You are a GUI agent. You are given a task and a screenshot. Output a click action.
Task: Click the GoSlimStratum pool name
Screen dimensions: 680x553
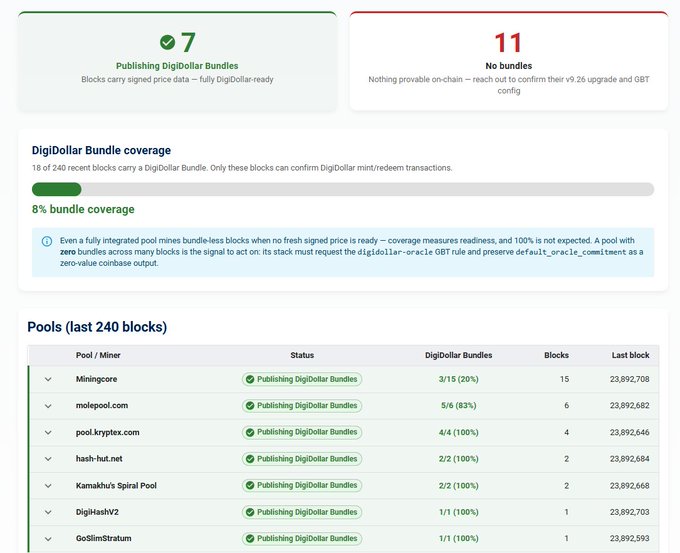coord(104,538)
